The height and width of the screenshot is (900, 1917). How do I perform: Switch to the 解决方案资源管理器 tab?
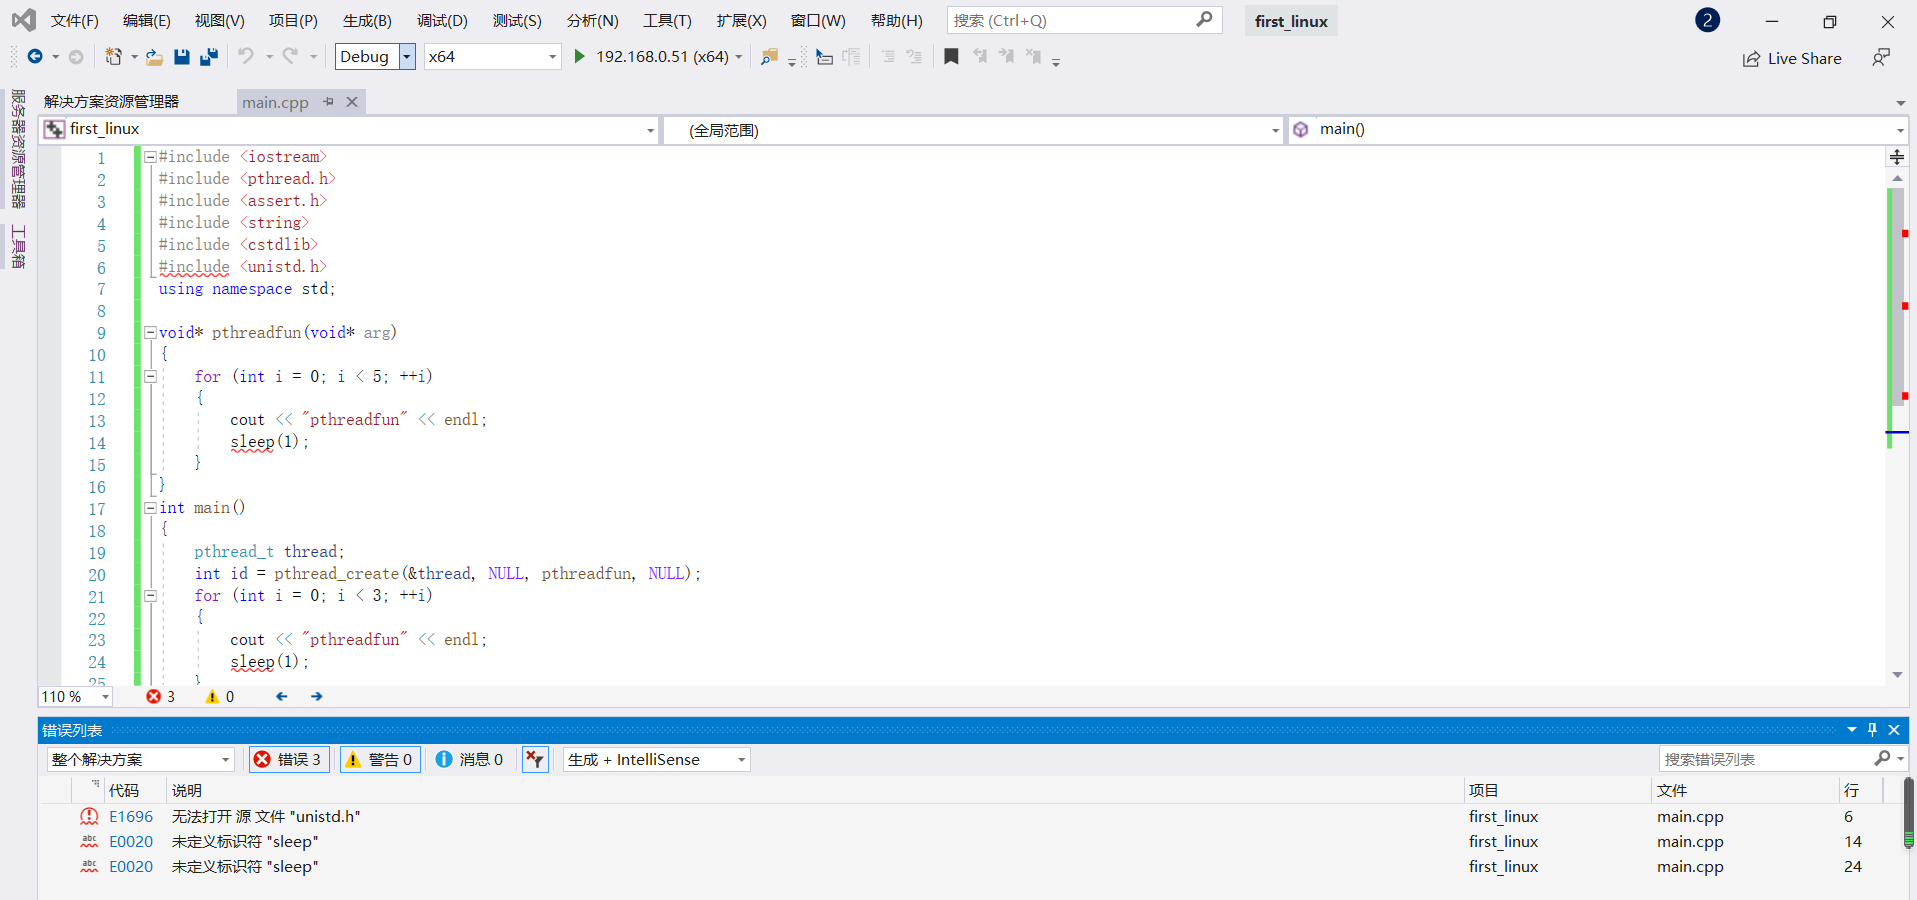click(112, 102)
